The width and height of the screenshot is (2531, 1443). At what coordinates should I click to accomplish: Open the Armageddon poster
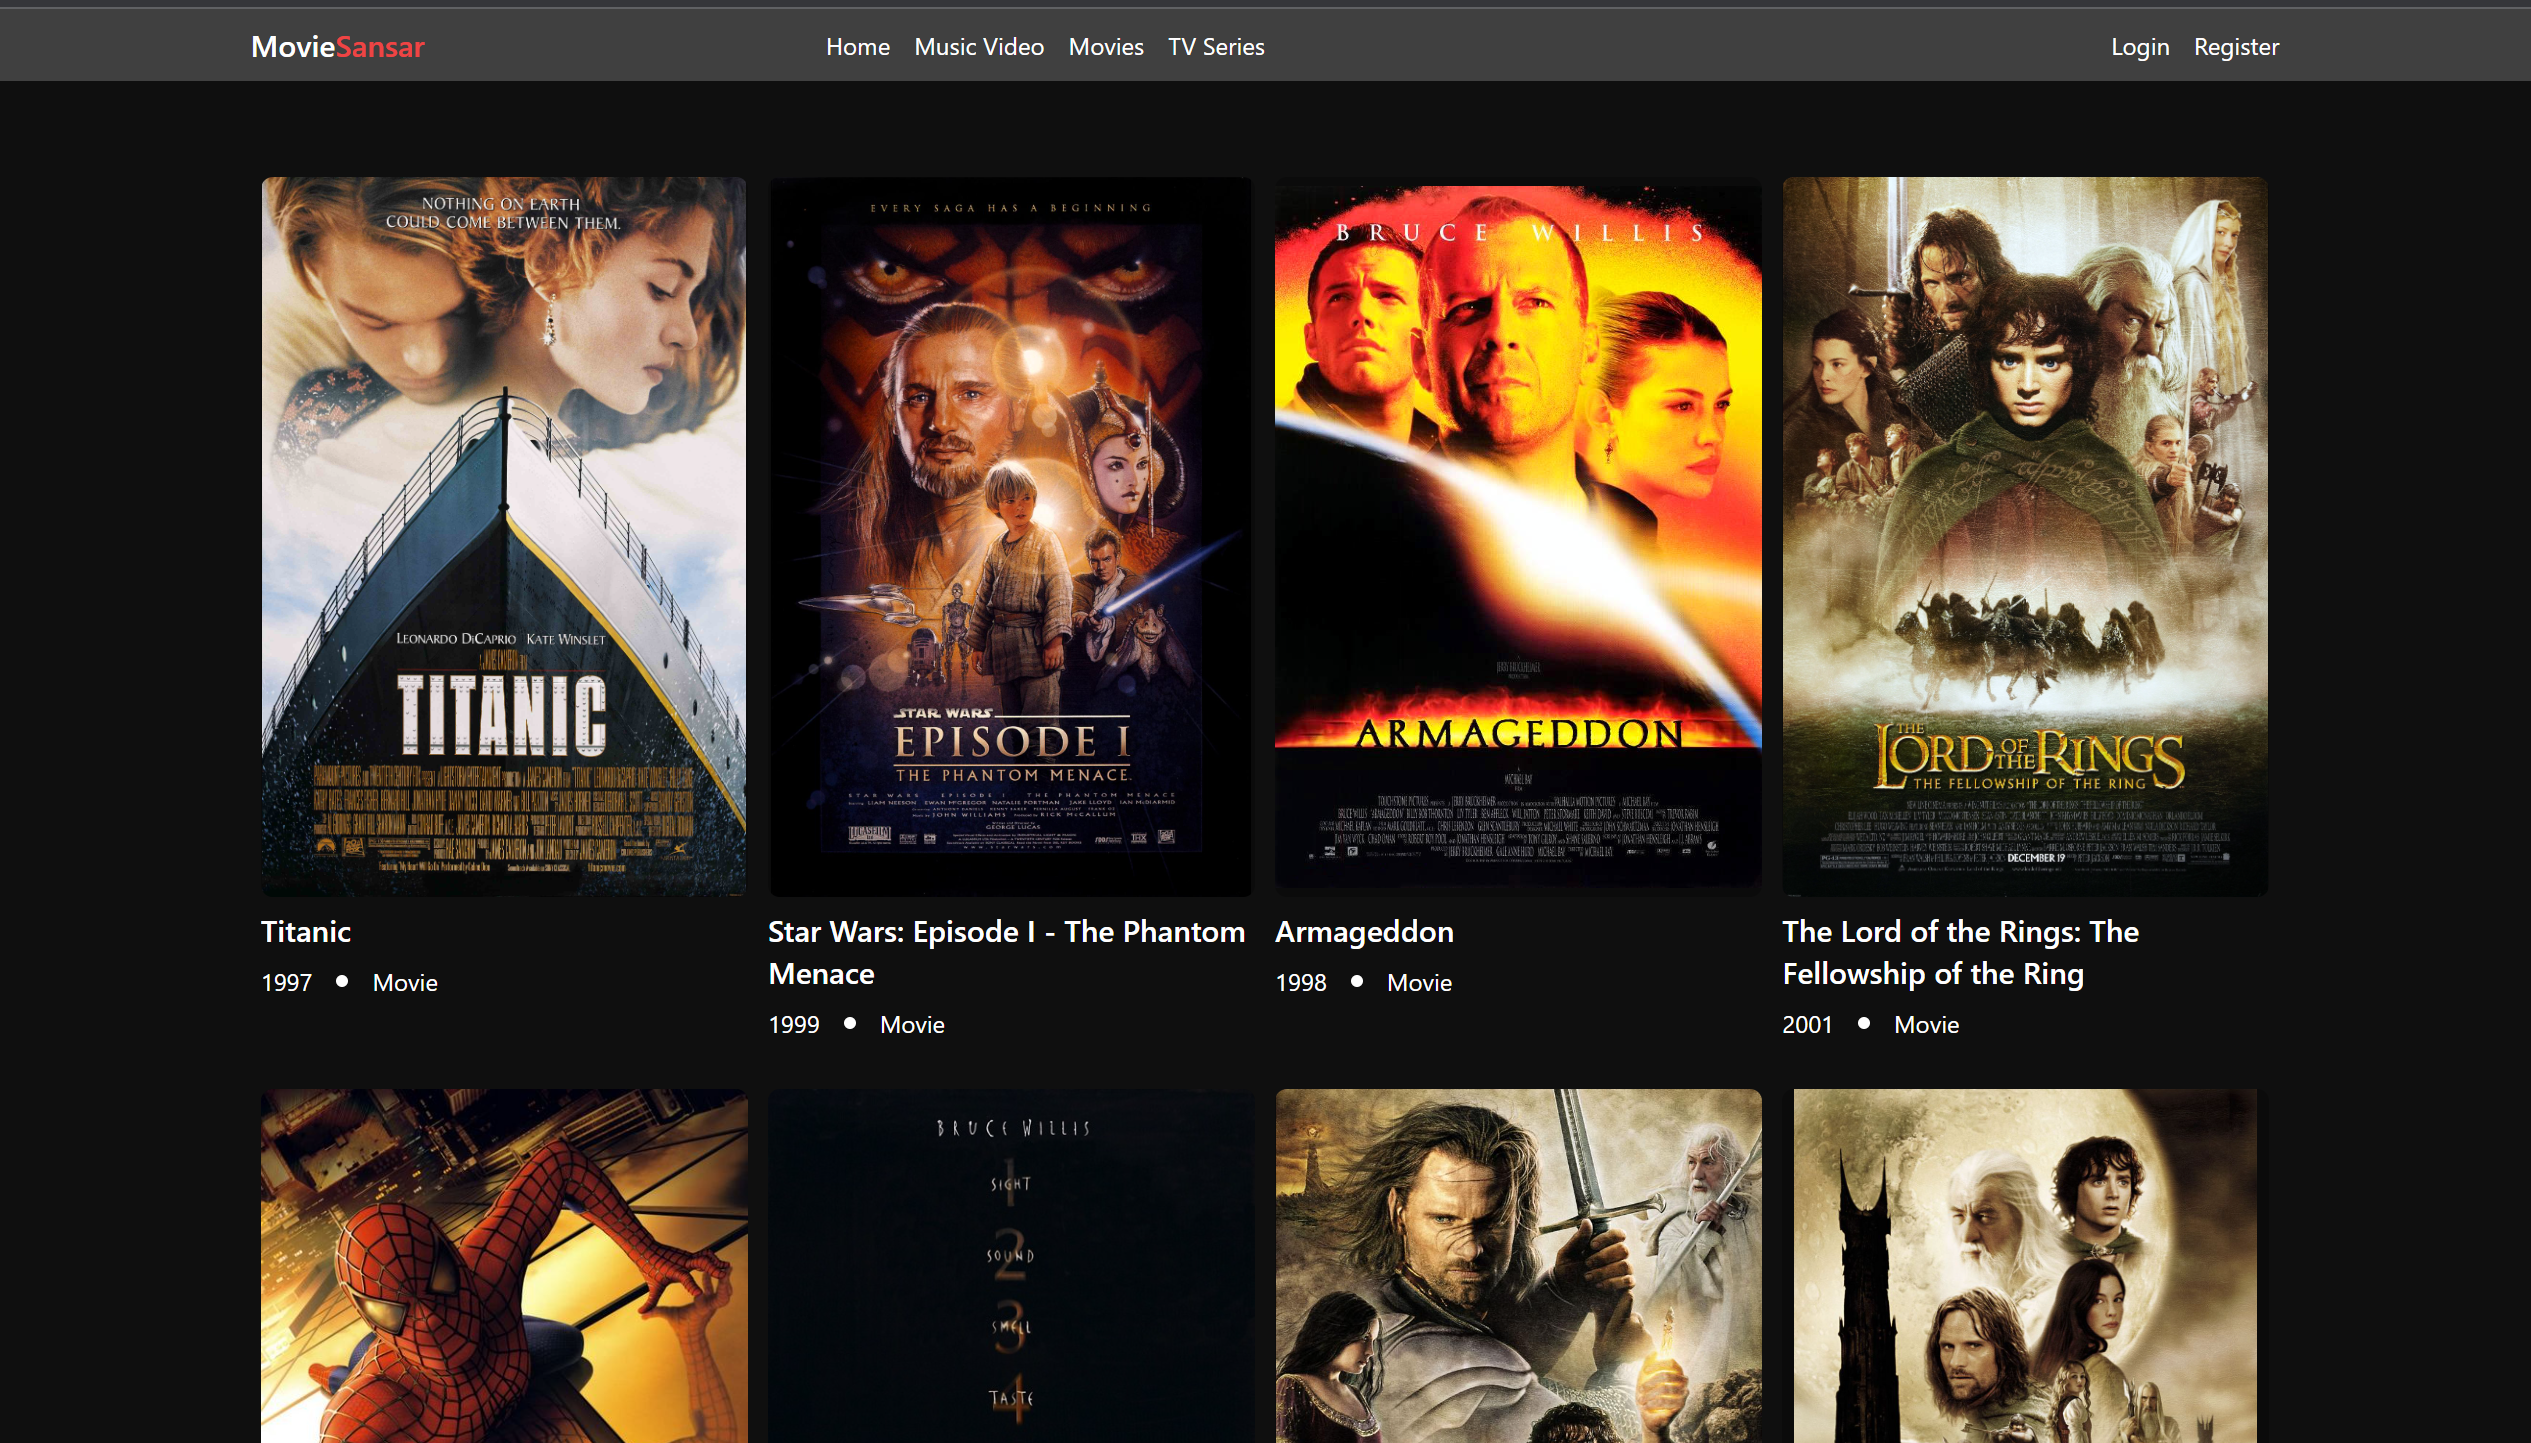pyautogui.click(x=1518, y=536)
